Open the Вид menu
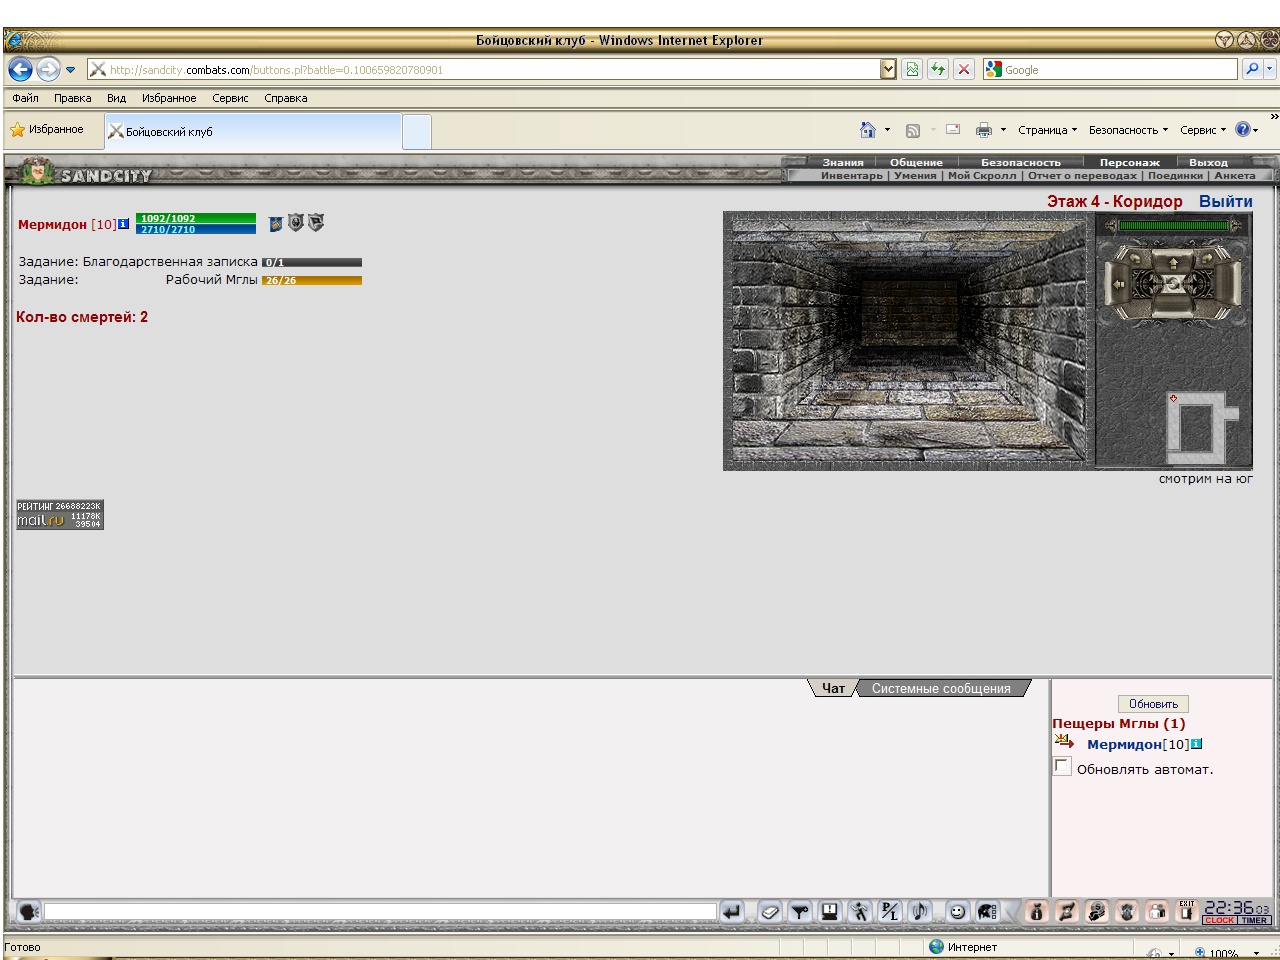 coord(117,98)
